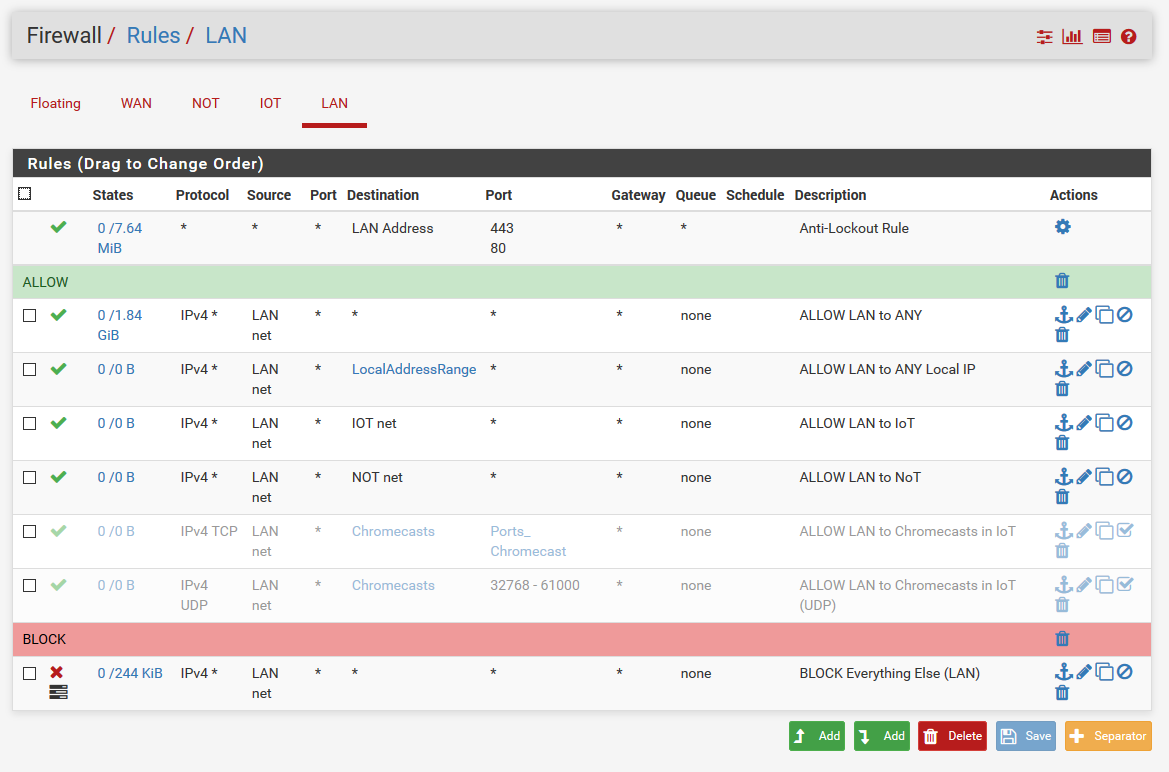Copy the ALLOW LAN to IoT rule
1169x772 pixels.
coord(1104,423)
